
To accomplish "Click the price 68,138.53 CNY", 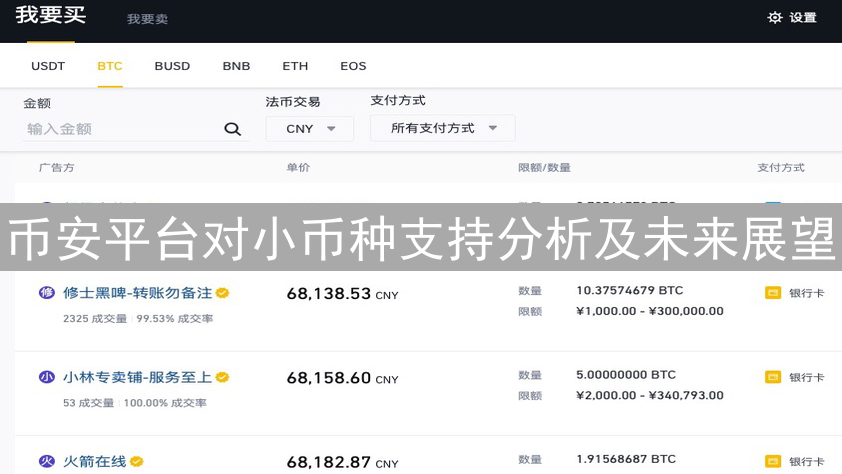I will click(343, 294).
